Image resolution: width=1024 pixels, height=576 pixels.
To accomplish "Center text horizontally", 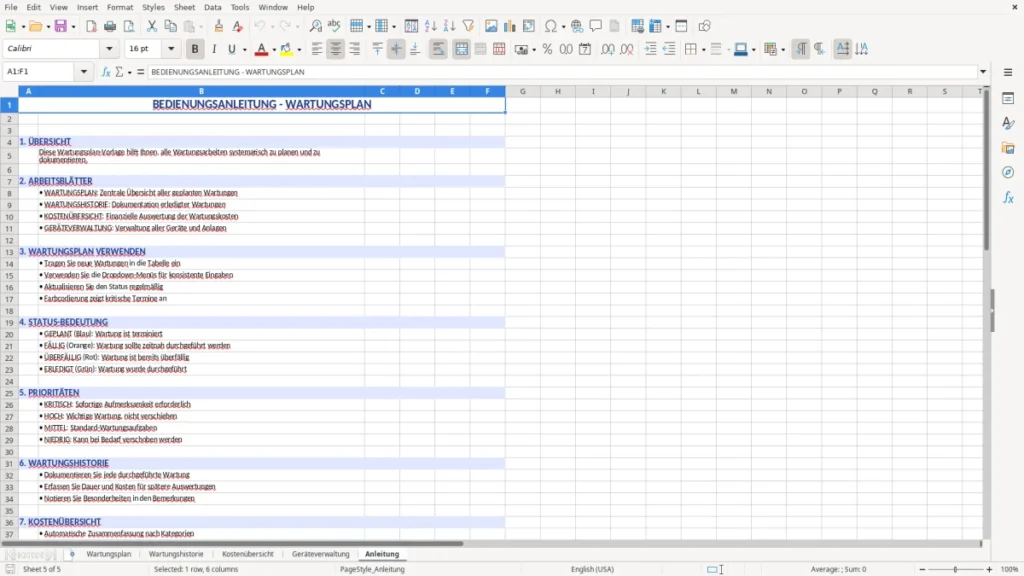I will [x=336, y=49].
